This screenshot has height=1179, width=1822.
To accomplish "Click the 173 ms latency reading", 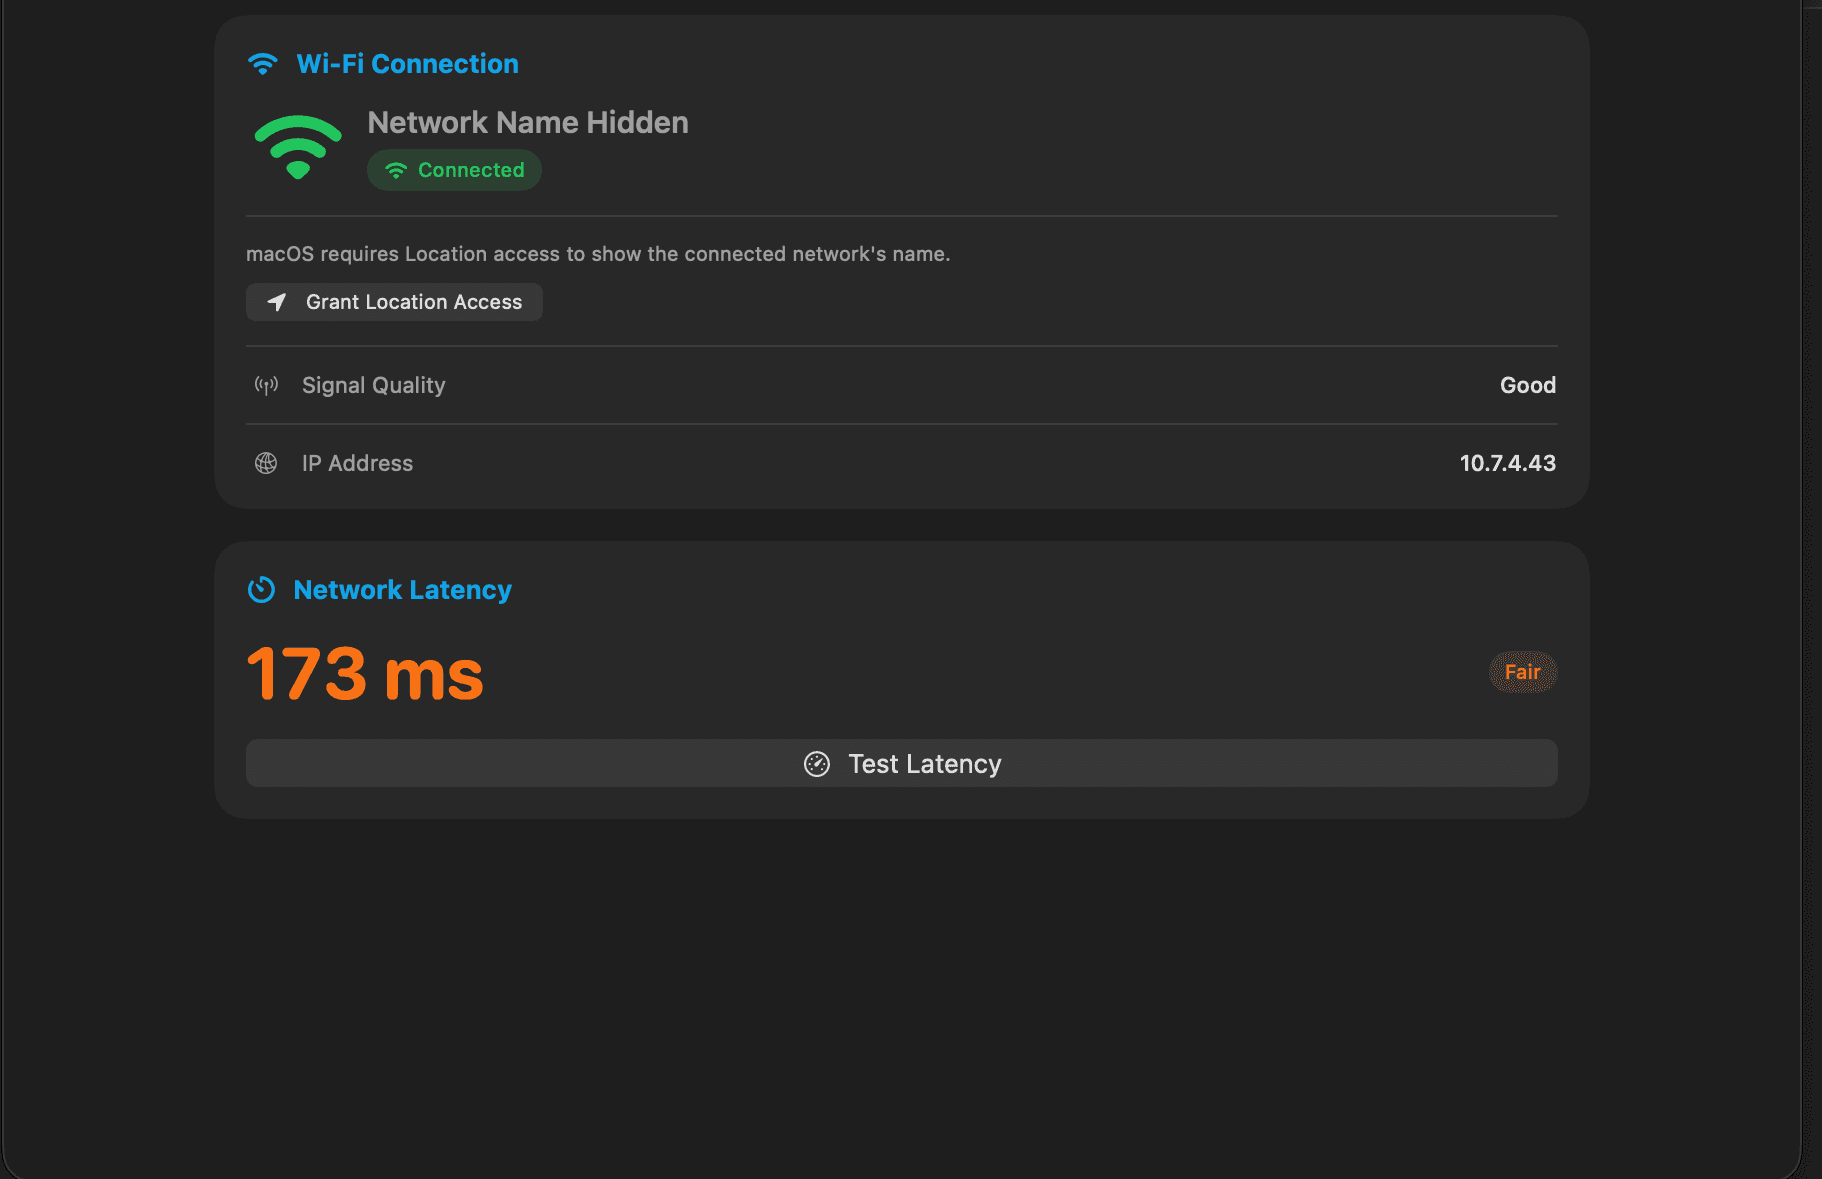I will pyautogui.click(x=365, y=674).
